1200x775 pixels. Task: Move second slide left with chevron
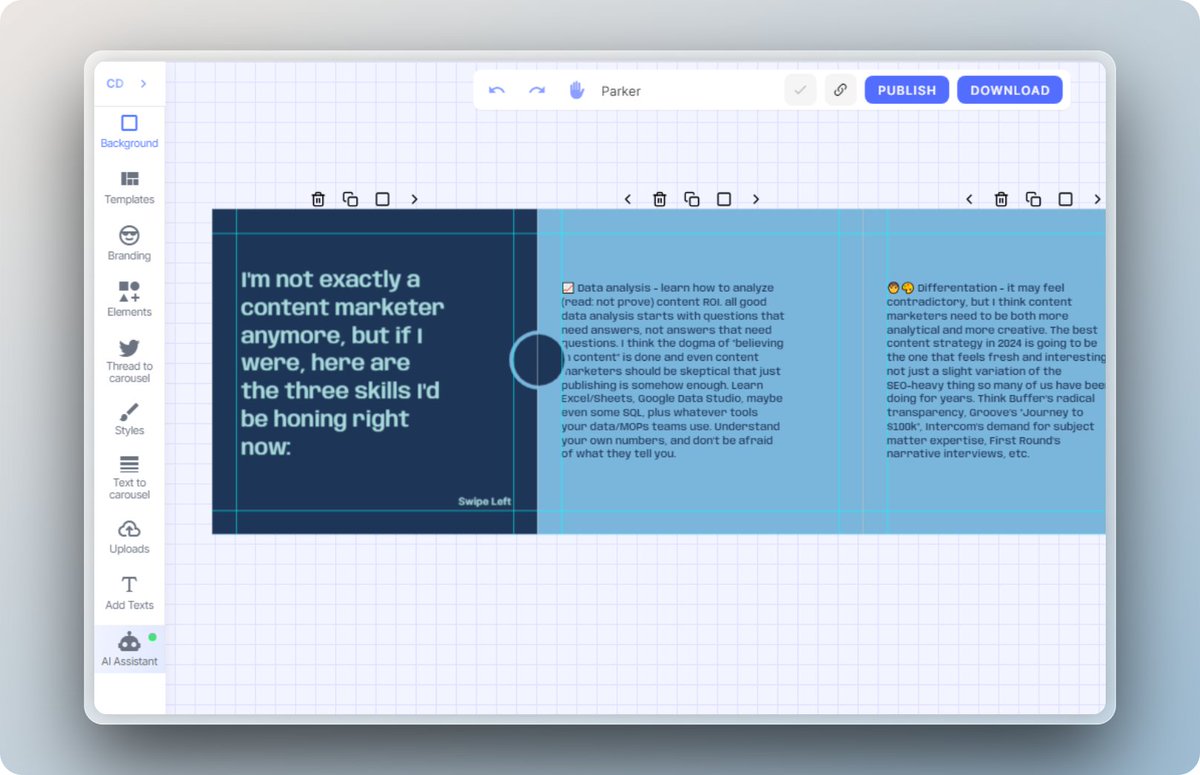(628, 199)
